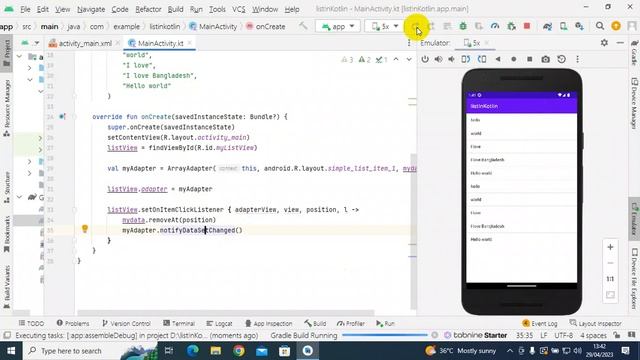Switch to activity_main.xml tab
This screenshot has height=360, width=640.
pos(85,43)
